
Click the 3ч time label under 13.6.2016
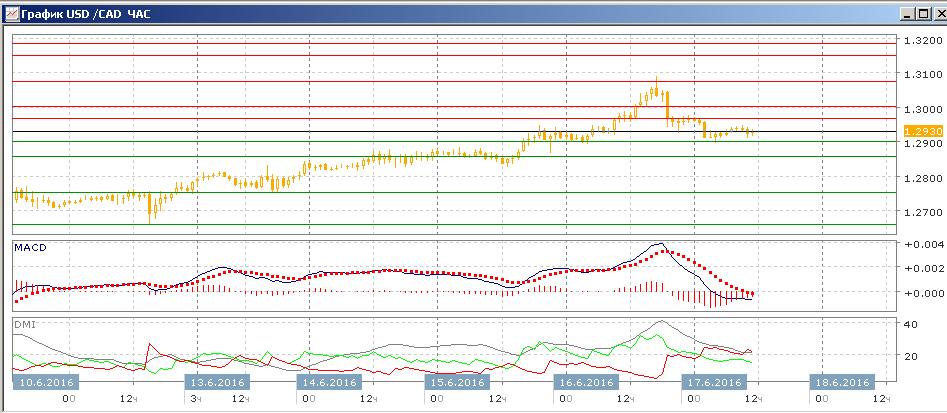(x=194, y=399)
